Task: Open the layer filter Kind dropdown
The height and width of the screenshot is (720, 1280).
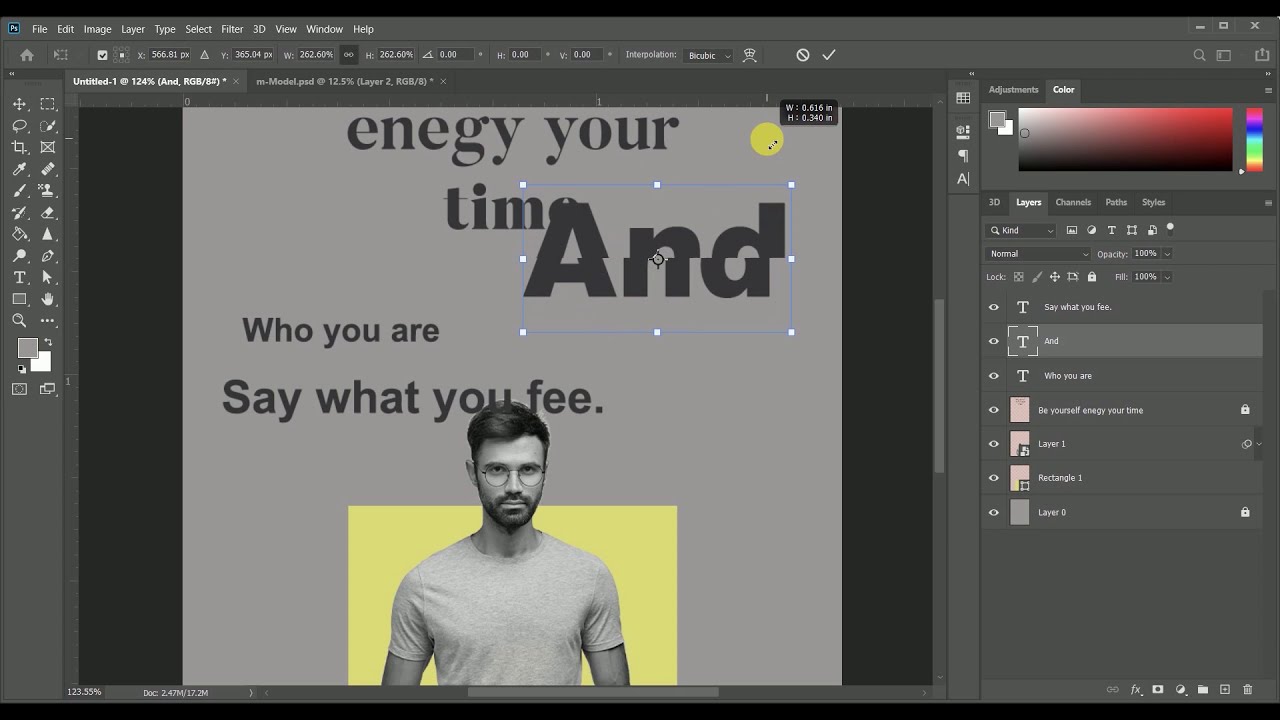Action: pos(1021,230)
